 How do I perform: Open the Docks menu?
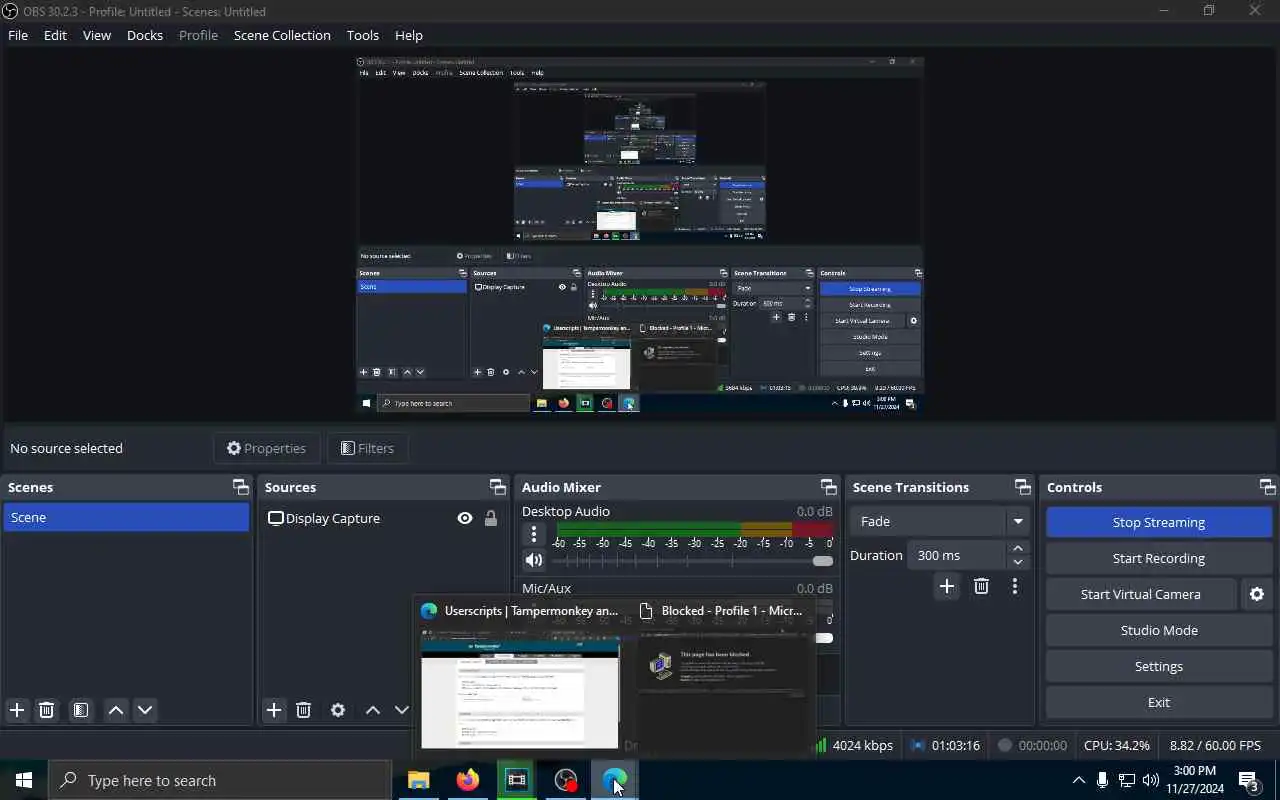tap(145, 35)
